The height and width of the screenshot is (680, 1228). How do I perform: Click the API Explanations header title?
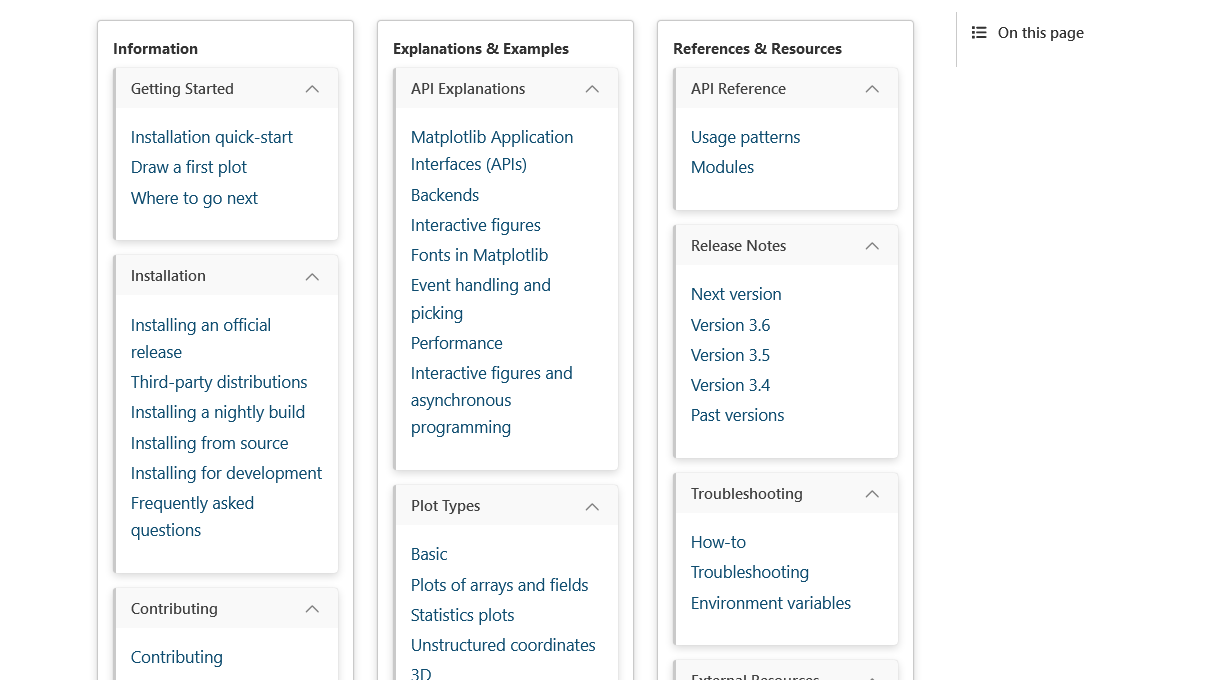click(x=468, y=89)
